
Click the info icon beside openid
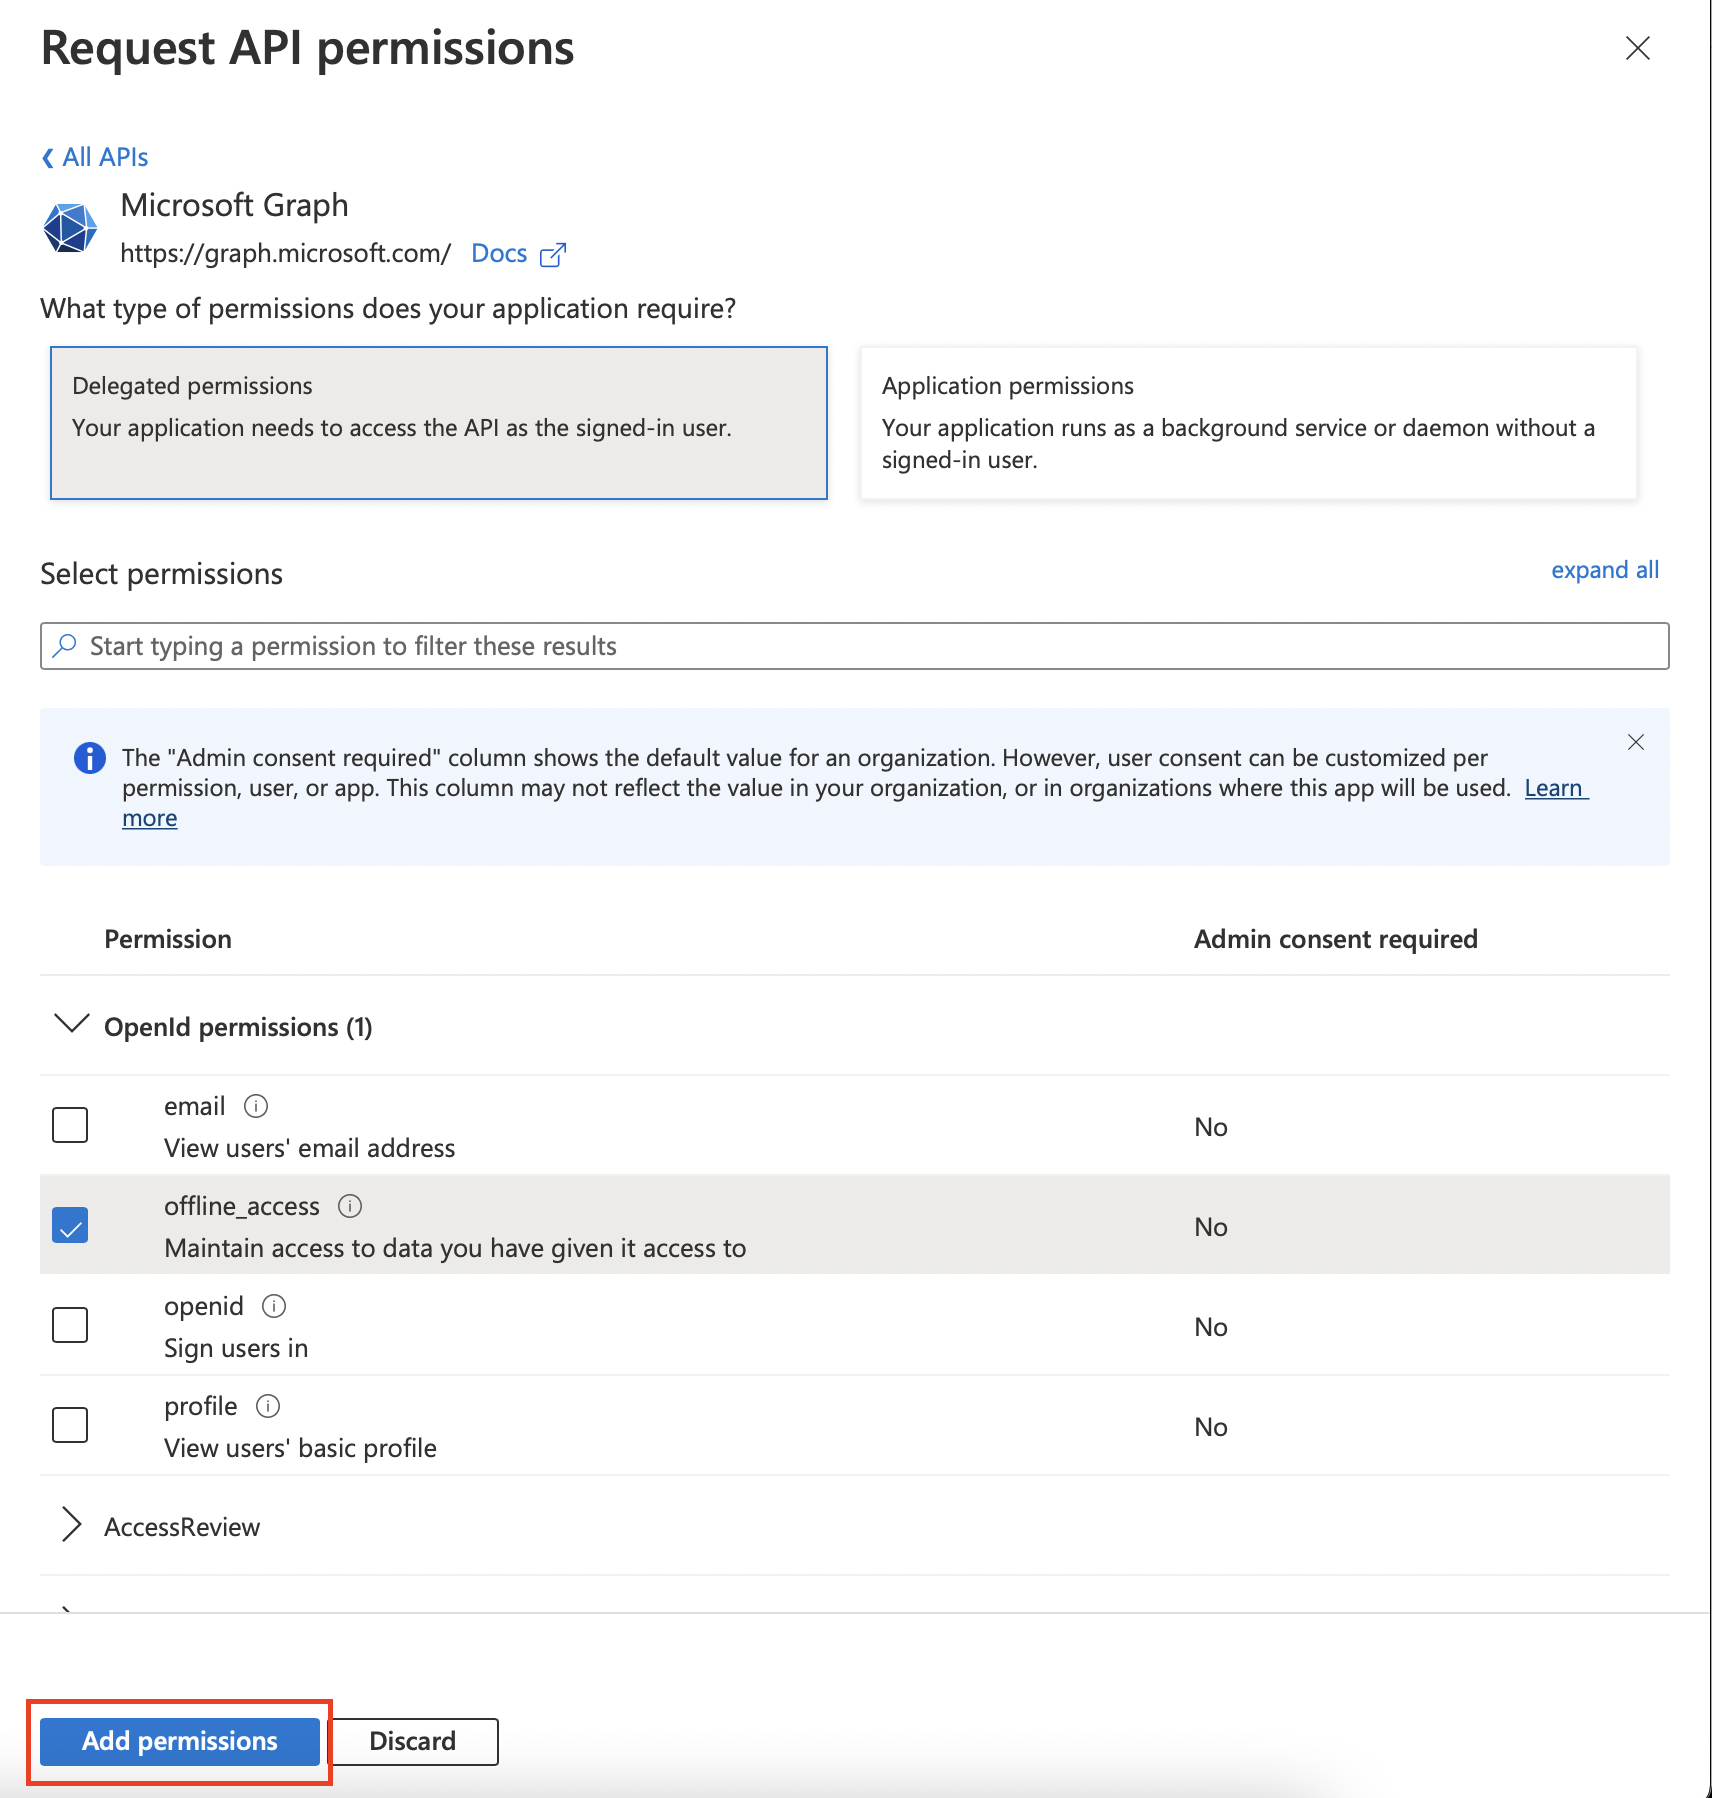point(274,1305)
